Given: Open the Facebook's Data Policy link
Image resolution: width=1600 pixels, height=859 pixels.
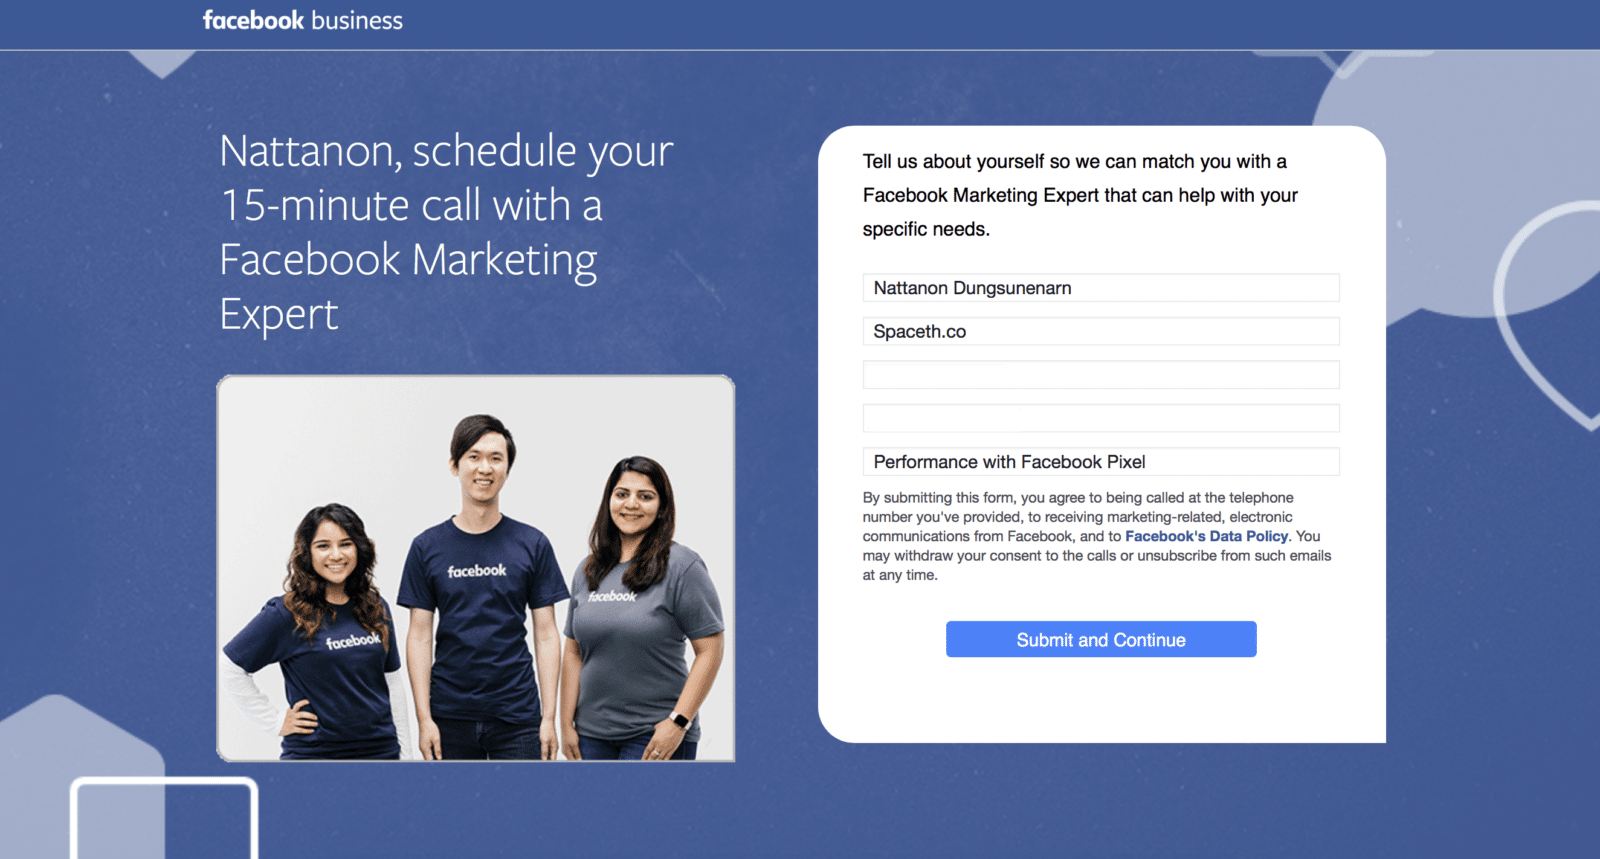Looking at the screenshot, I should point(1206,537).
